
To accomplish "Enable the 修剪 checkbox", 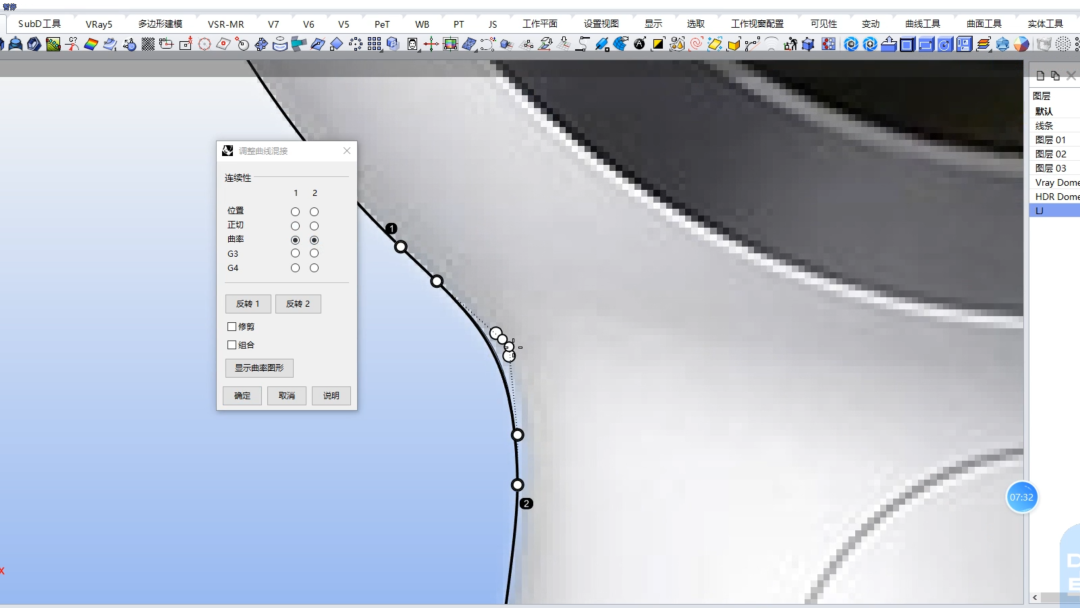I will (231, 326).
